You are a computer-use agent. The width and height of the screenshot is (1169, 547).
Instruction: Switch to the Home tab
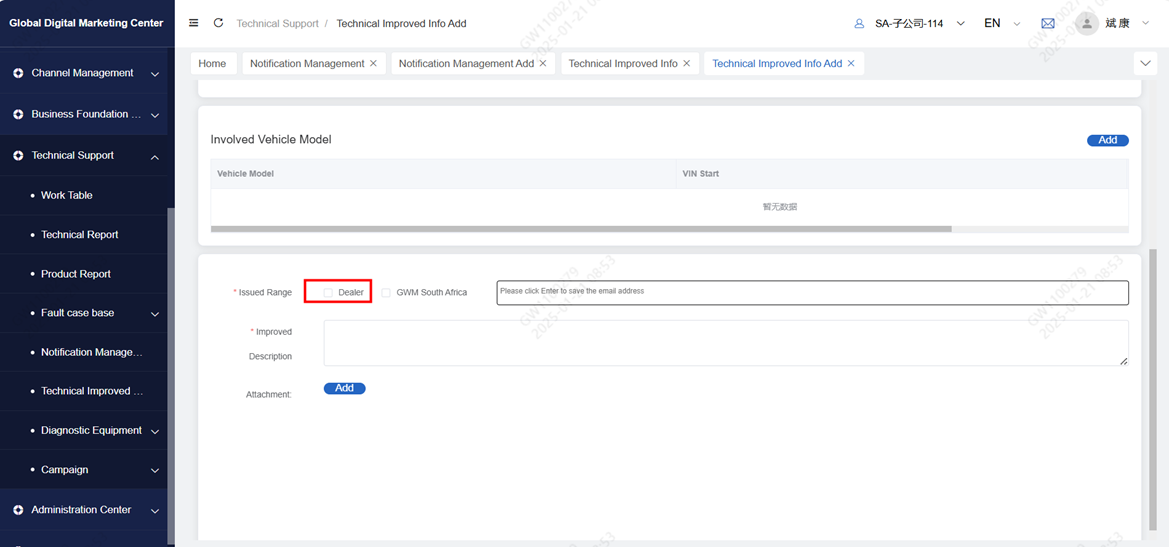click(212, 63)
